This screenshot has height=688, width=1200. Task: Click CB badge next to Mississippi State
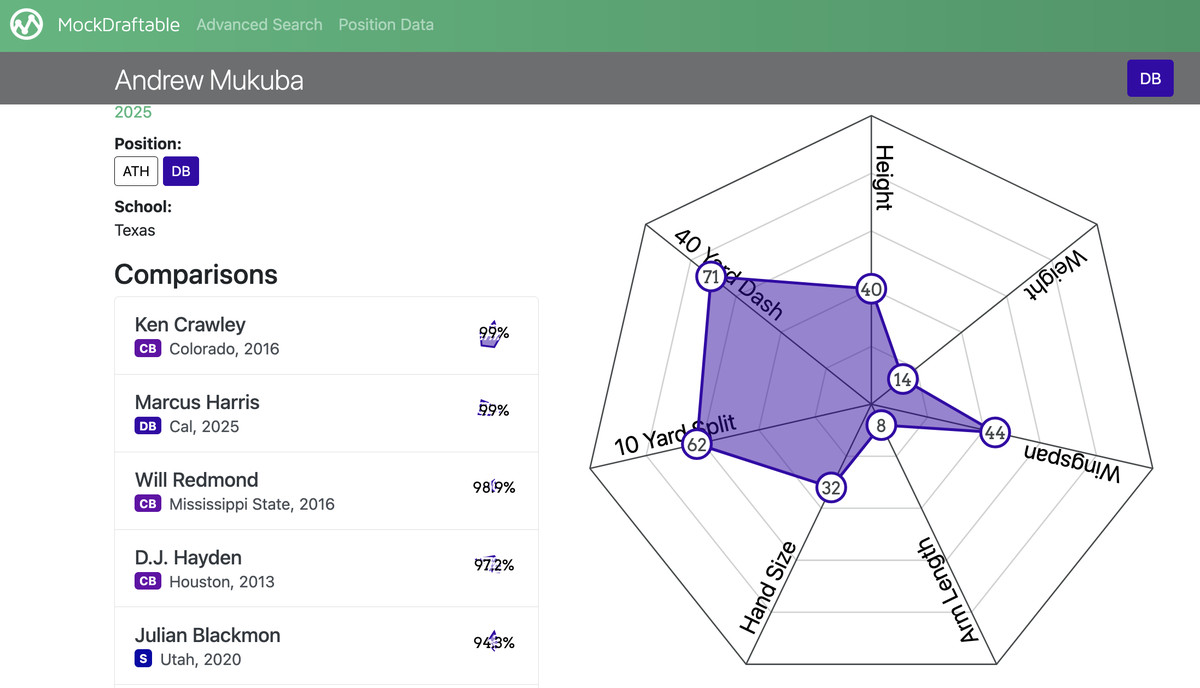[148, 504]
